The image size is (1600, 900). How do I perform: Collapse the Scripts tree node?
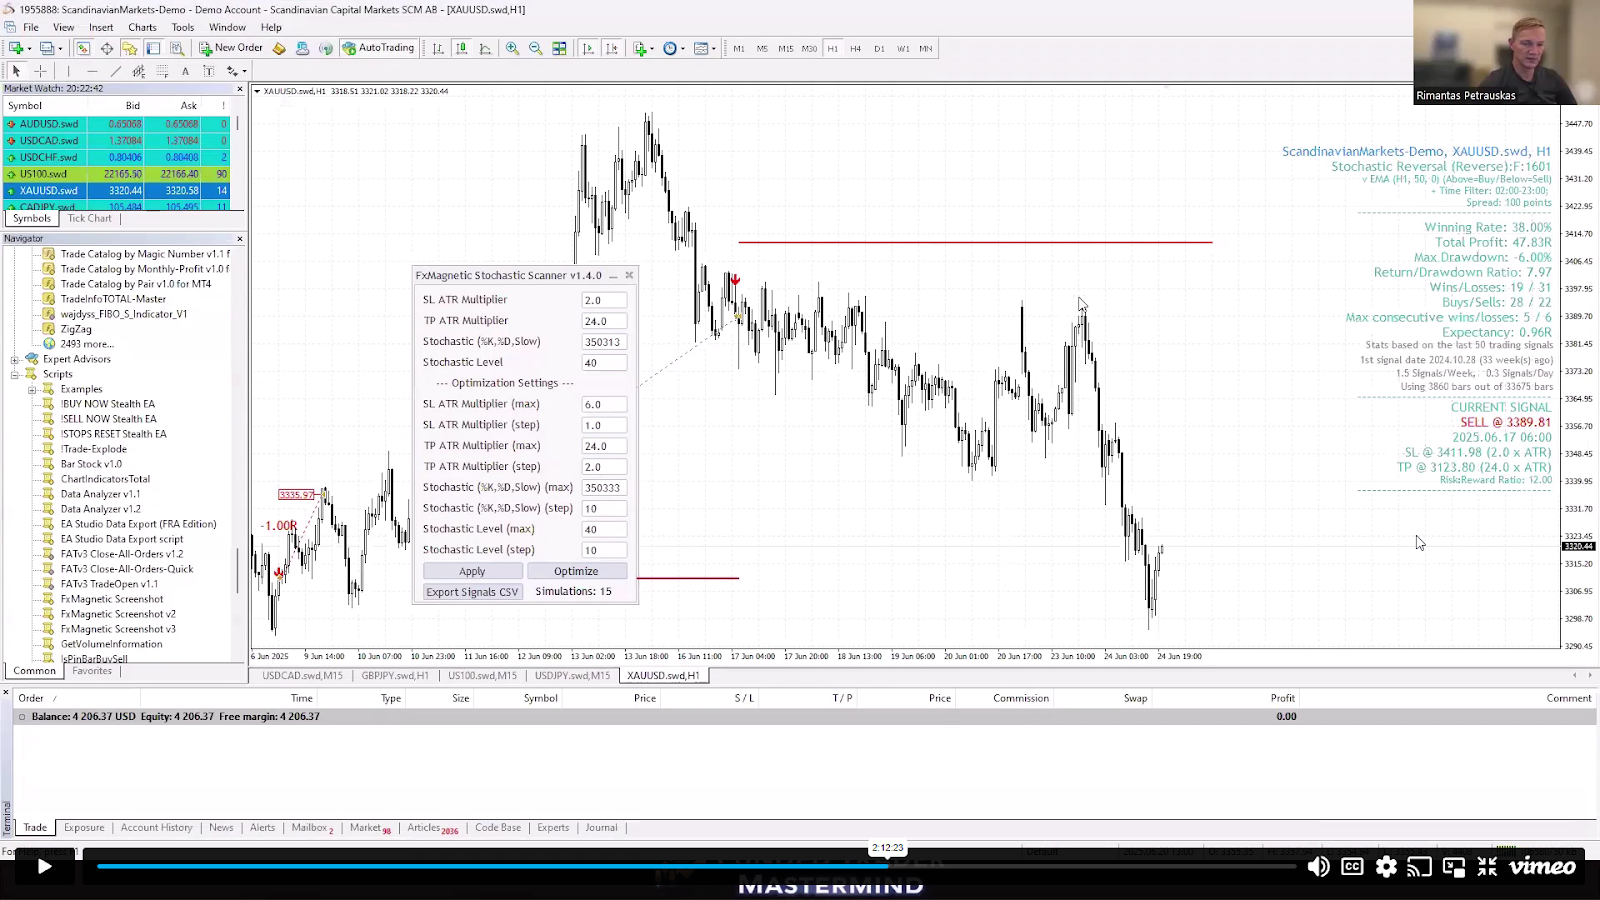(15, 375)
